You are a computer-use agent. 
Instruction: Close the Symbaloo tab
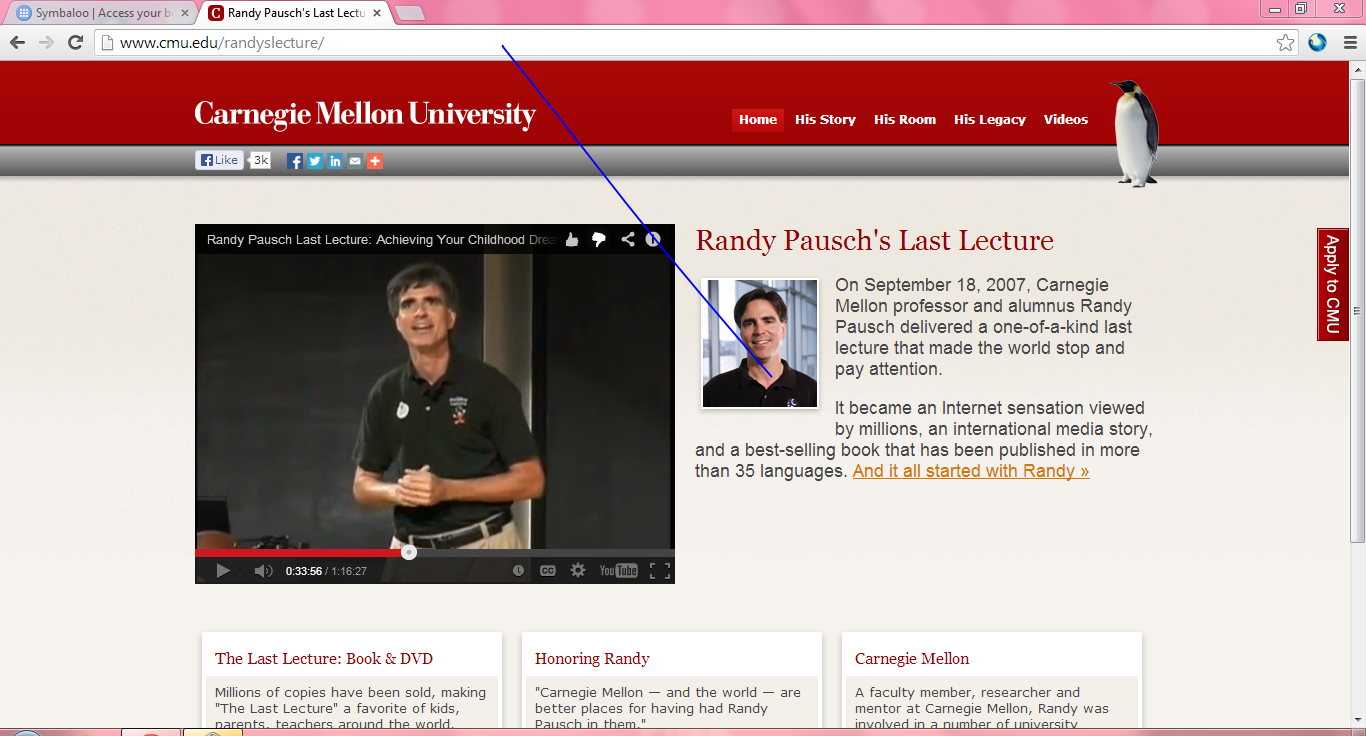point(185,13)
